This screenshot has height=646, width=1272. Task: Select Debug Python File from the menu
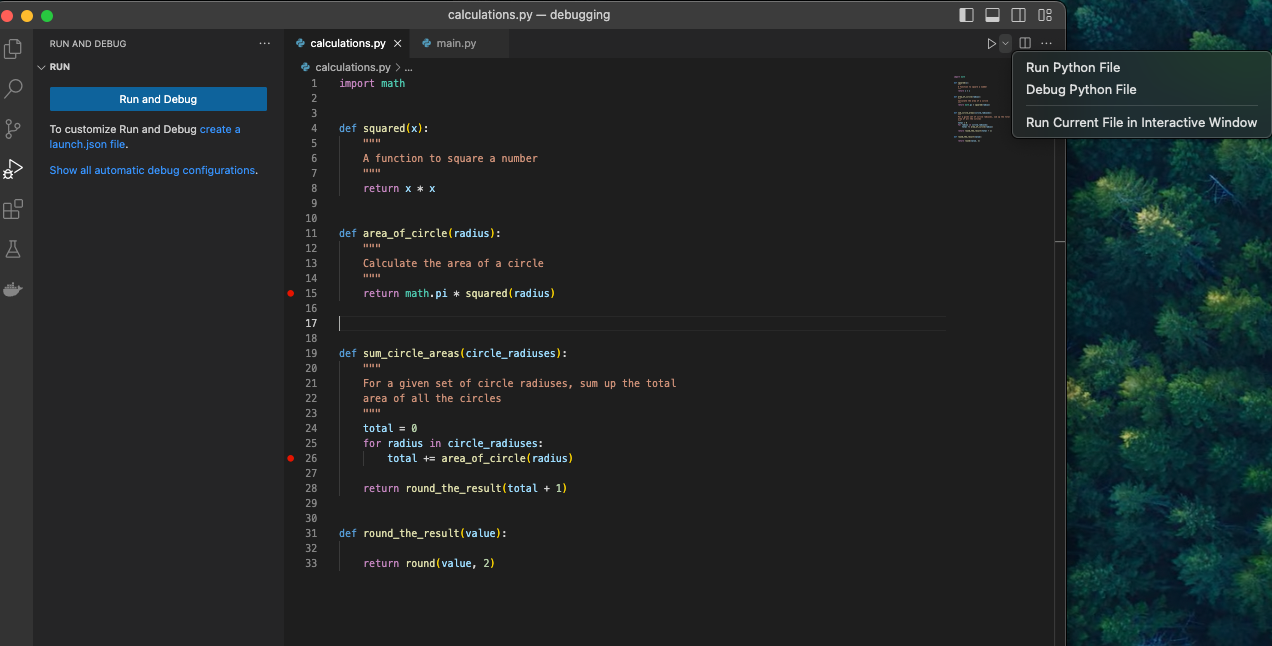[x=1080, y=89]
